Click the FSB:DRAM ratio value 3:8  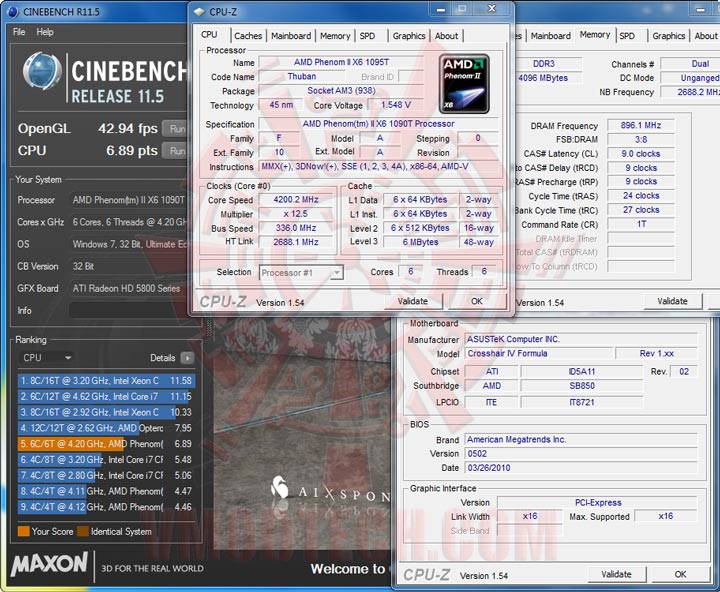[x=641, y=140]
